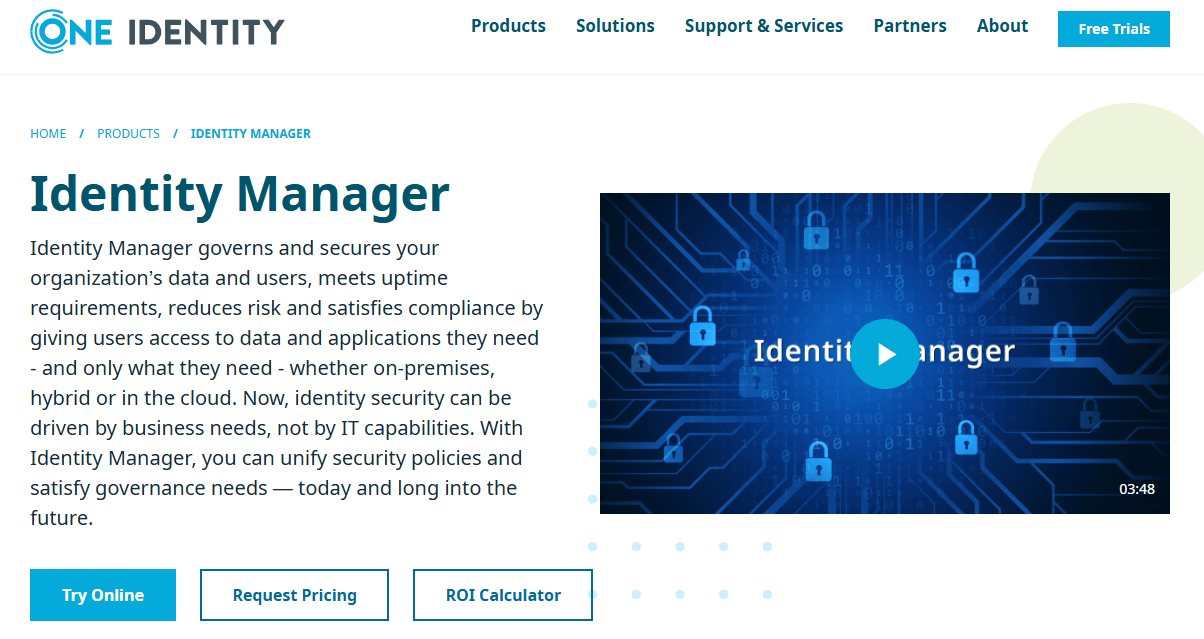Open the Support & Services menu
Viewport: 1204px width, 639px height.
[x=764, y=26]
